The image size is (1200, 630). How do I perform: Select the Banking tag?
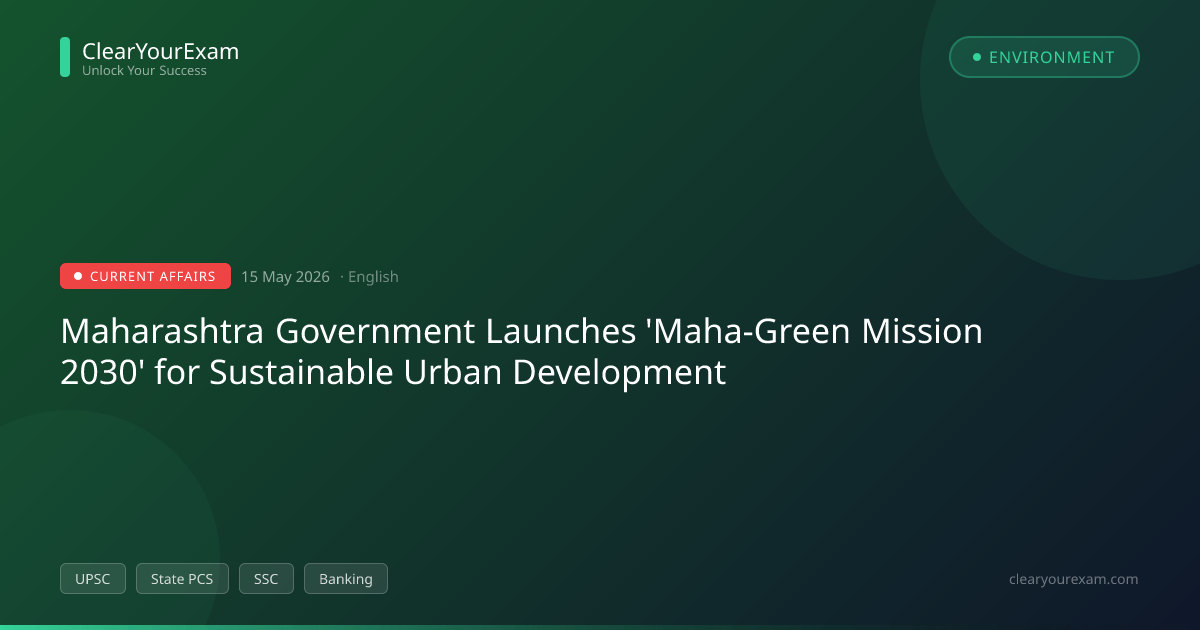click(346, 578)
